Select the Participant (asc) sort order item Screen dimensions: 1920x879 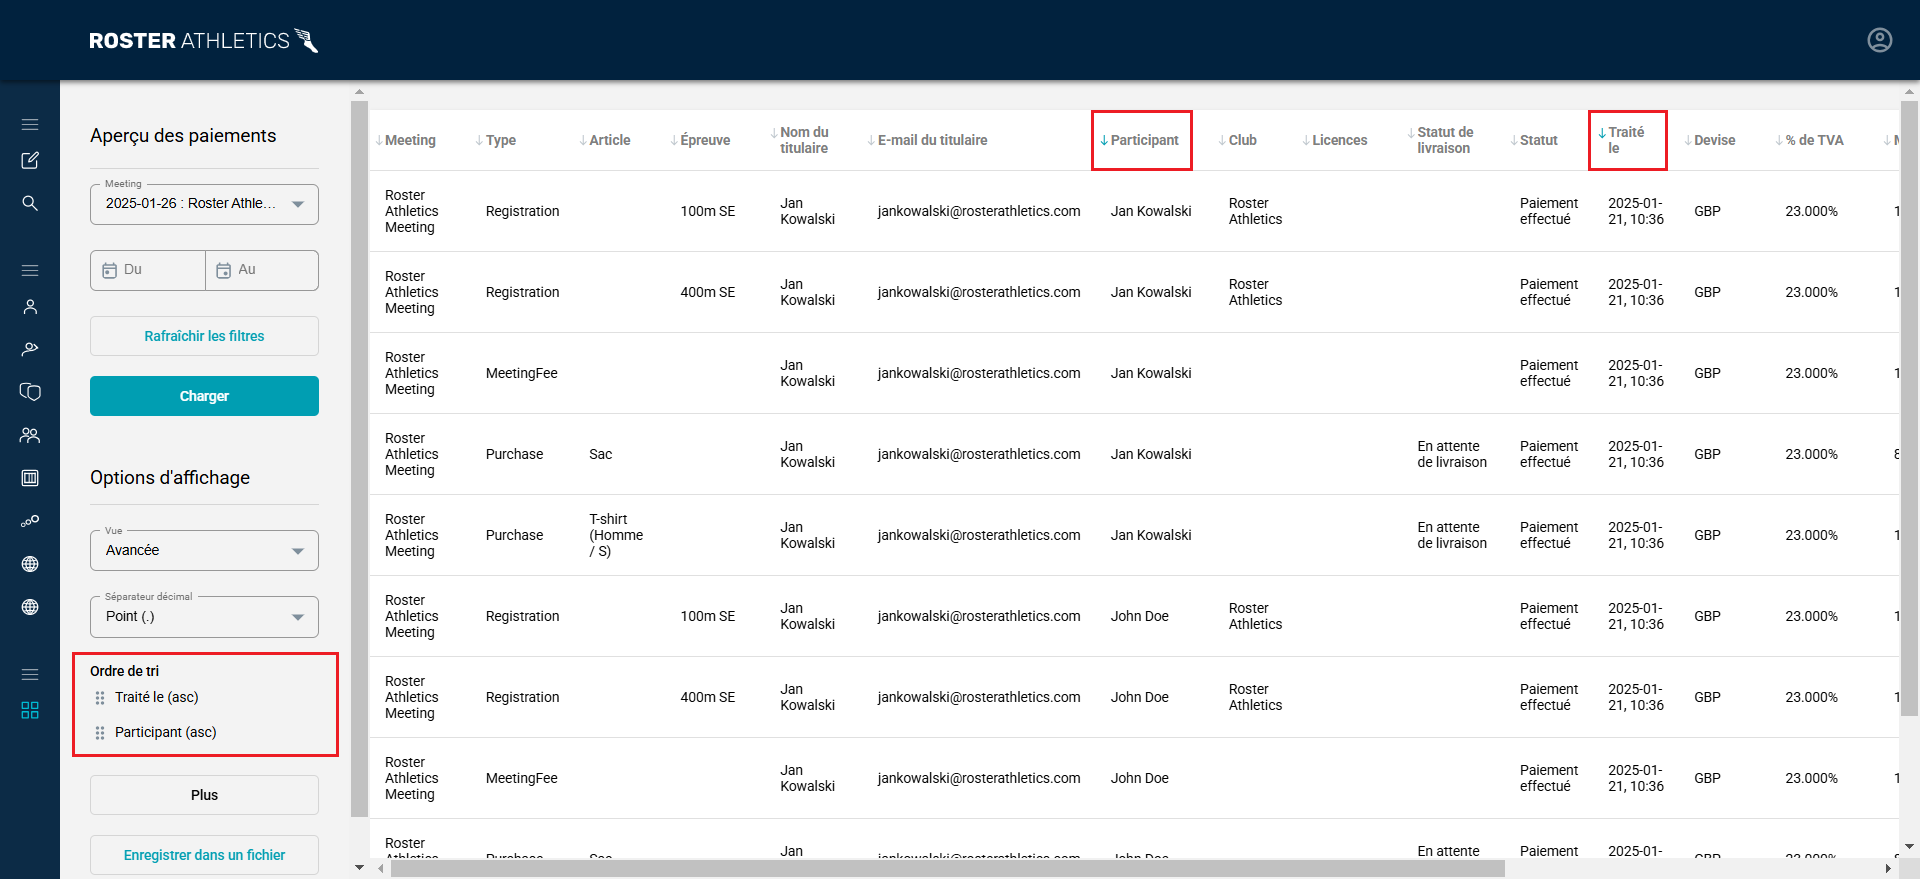[x=166, y=733]
